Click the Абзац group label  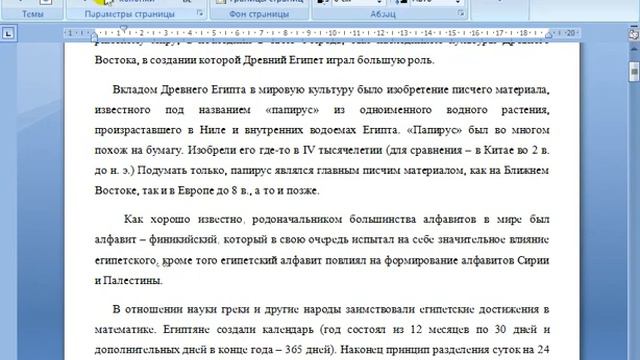383,14
